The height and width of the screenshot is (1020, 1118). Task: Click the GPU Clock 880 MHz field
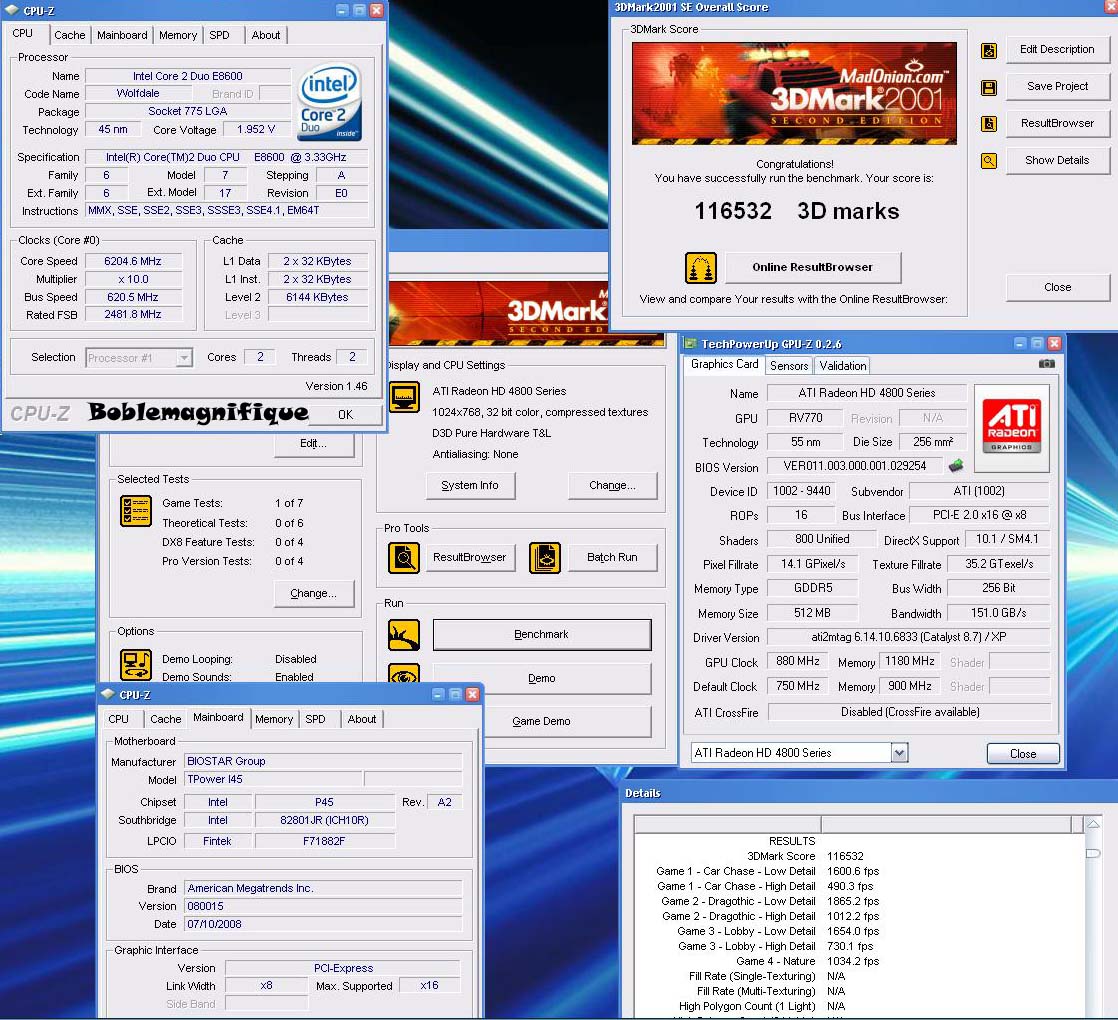pyautogui.click(x=797, y=661)
